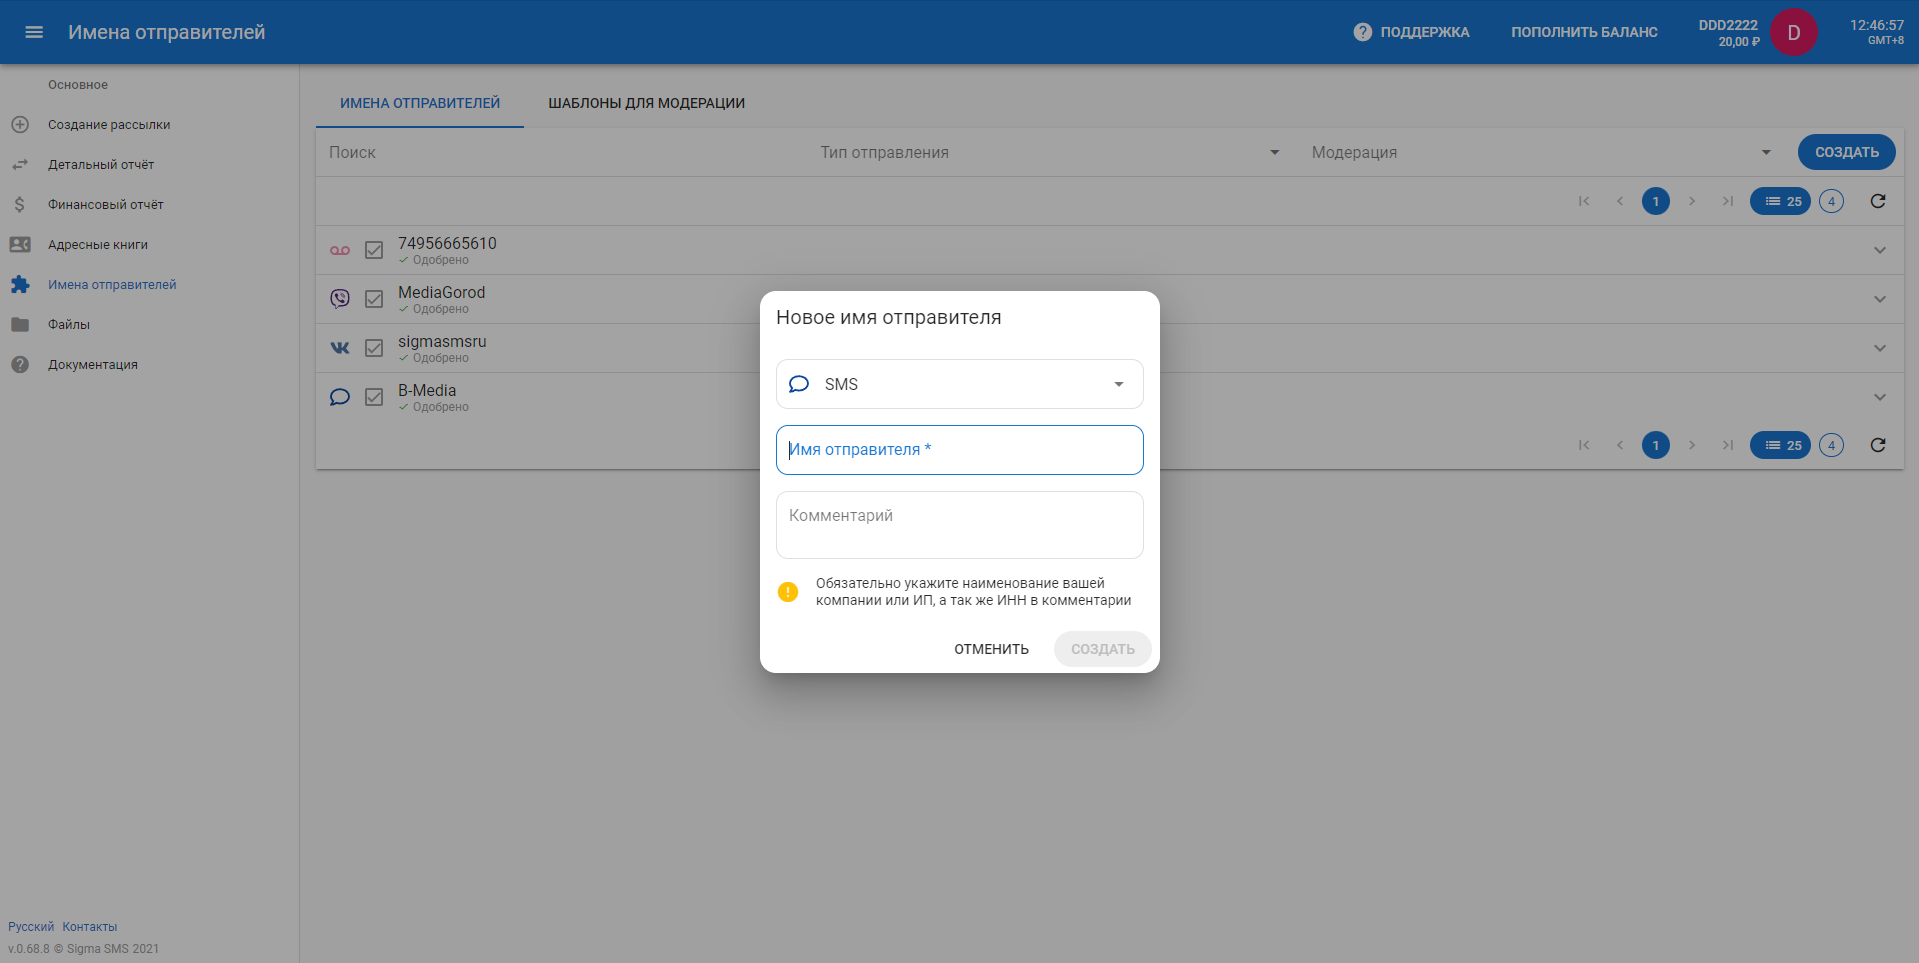Click top total count badge 4
Image resolution: width=1919 pixels, height=963 pixels.
pos(1831,201)
